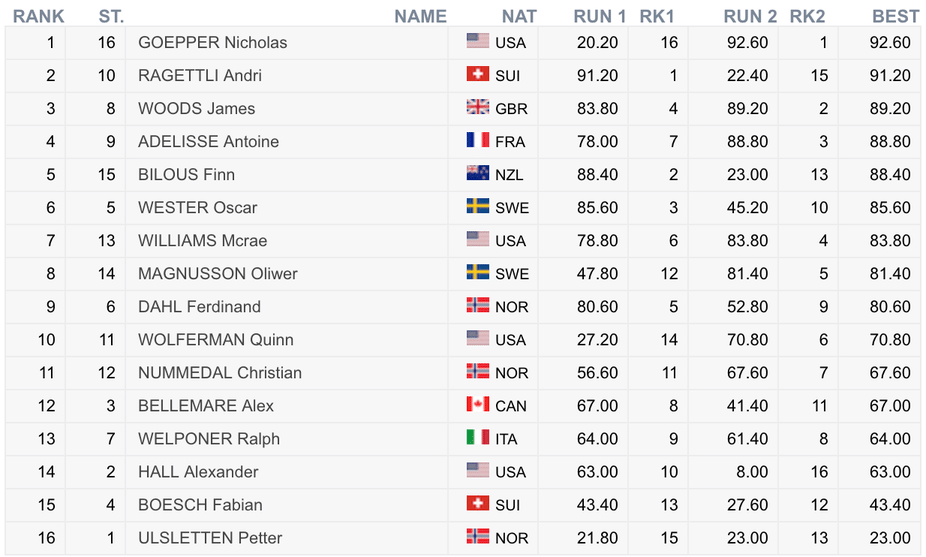Click the RANK column header
926x557 pixels.
point(38,16)
